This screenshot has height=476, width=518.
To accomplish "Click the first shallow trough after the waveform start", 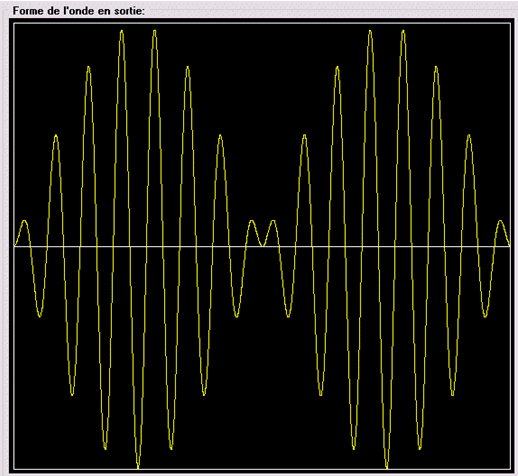I will click(40, 315).
